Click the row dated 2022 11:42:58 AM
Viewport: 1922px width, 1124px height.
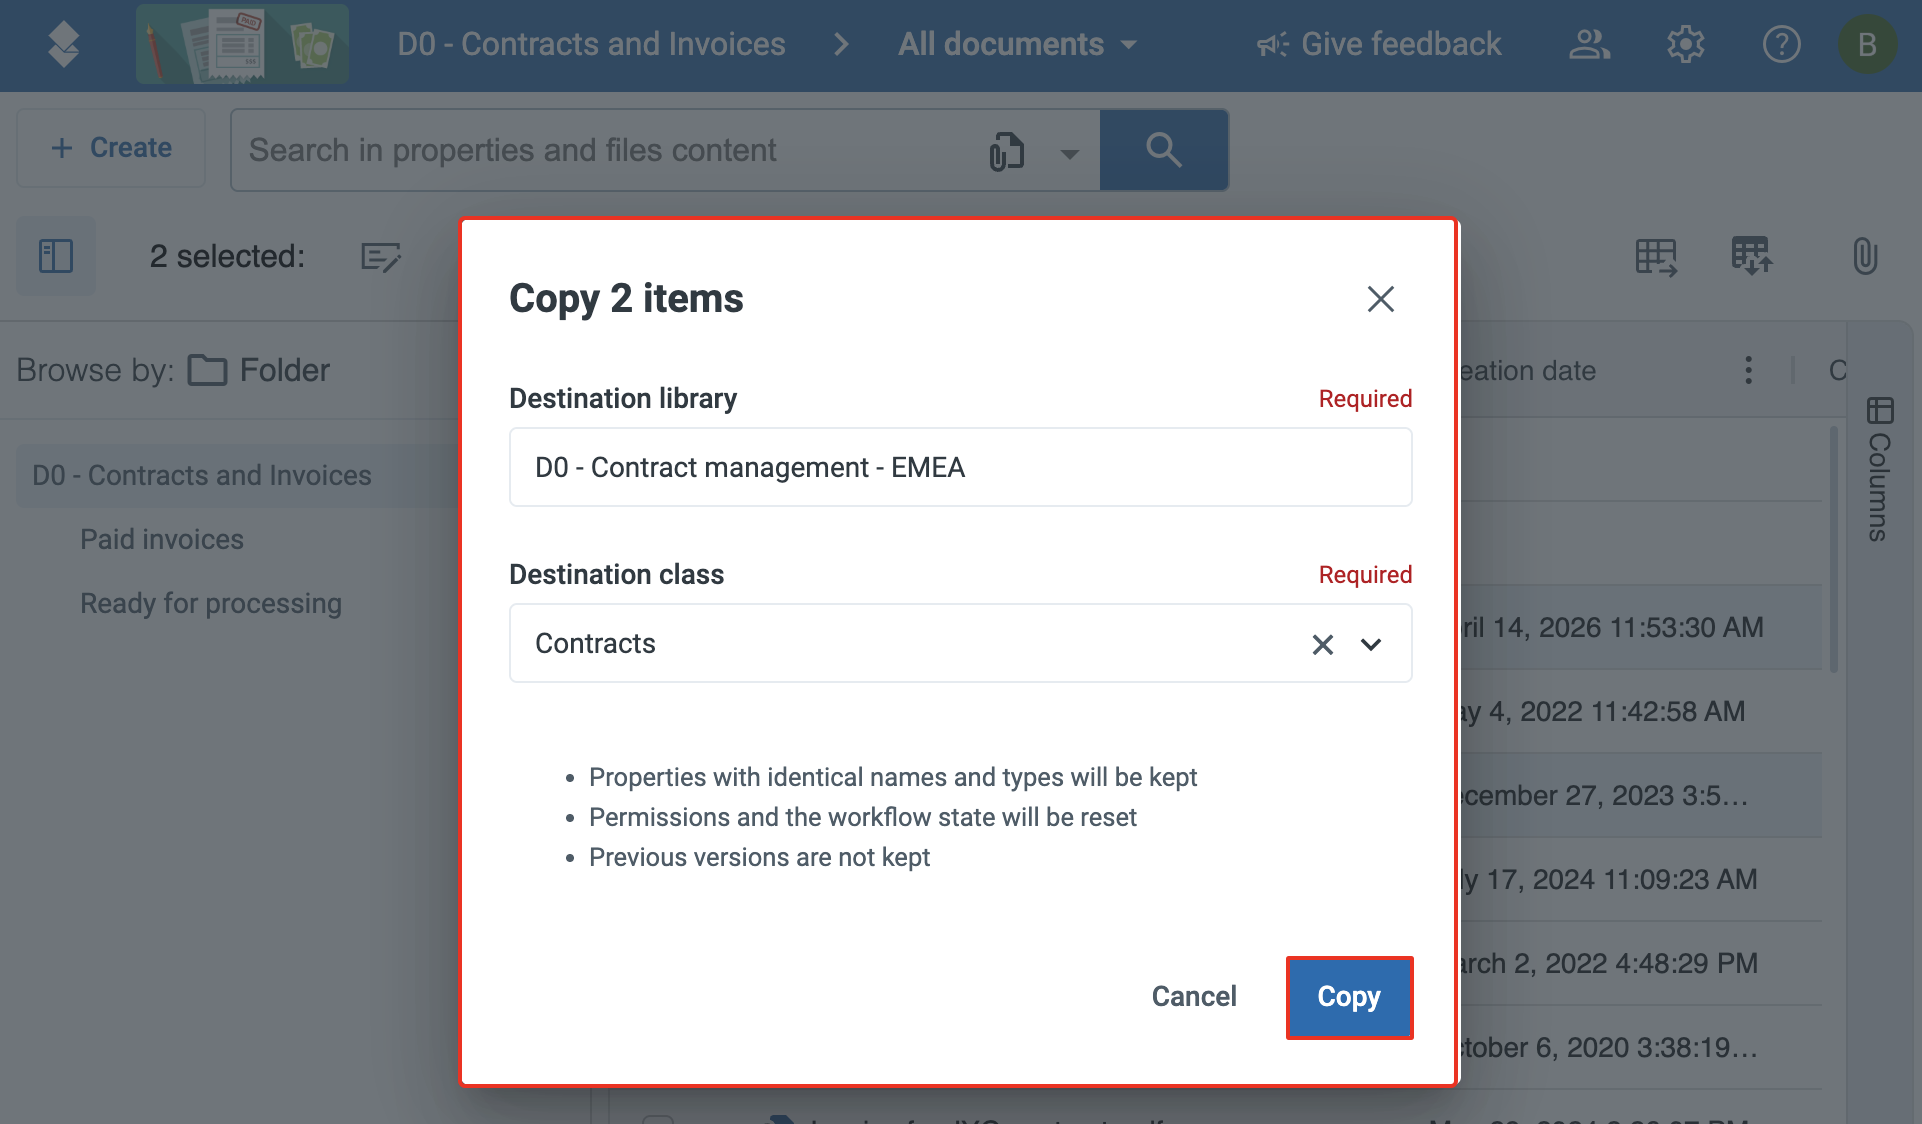(x=1640, y=711)
